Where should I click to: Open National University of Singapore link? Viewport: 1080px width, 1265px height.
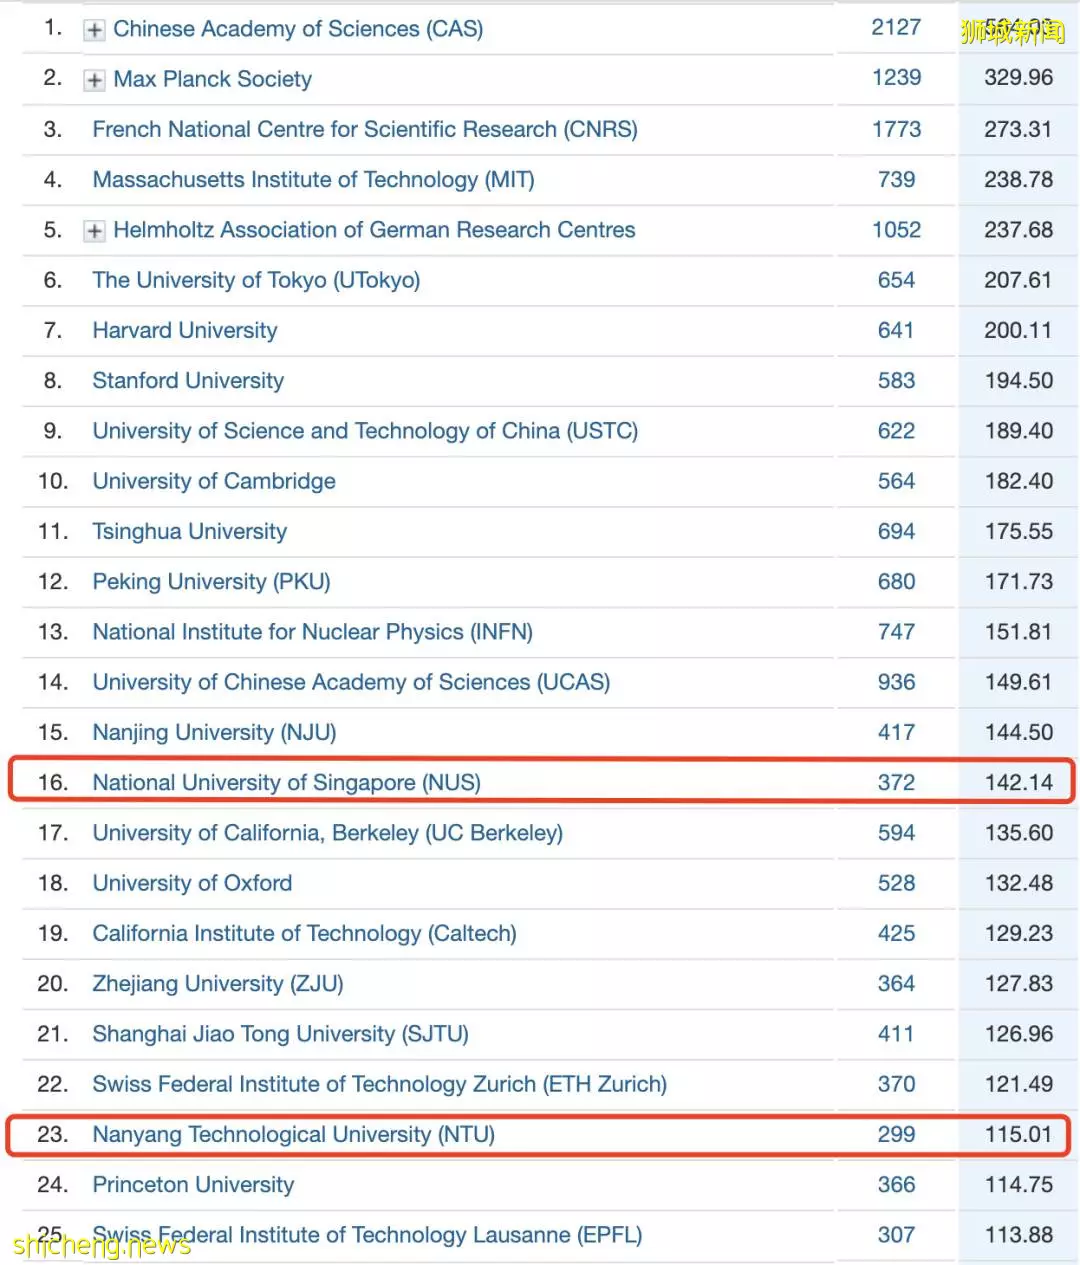[286, 783]
